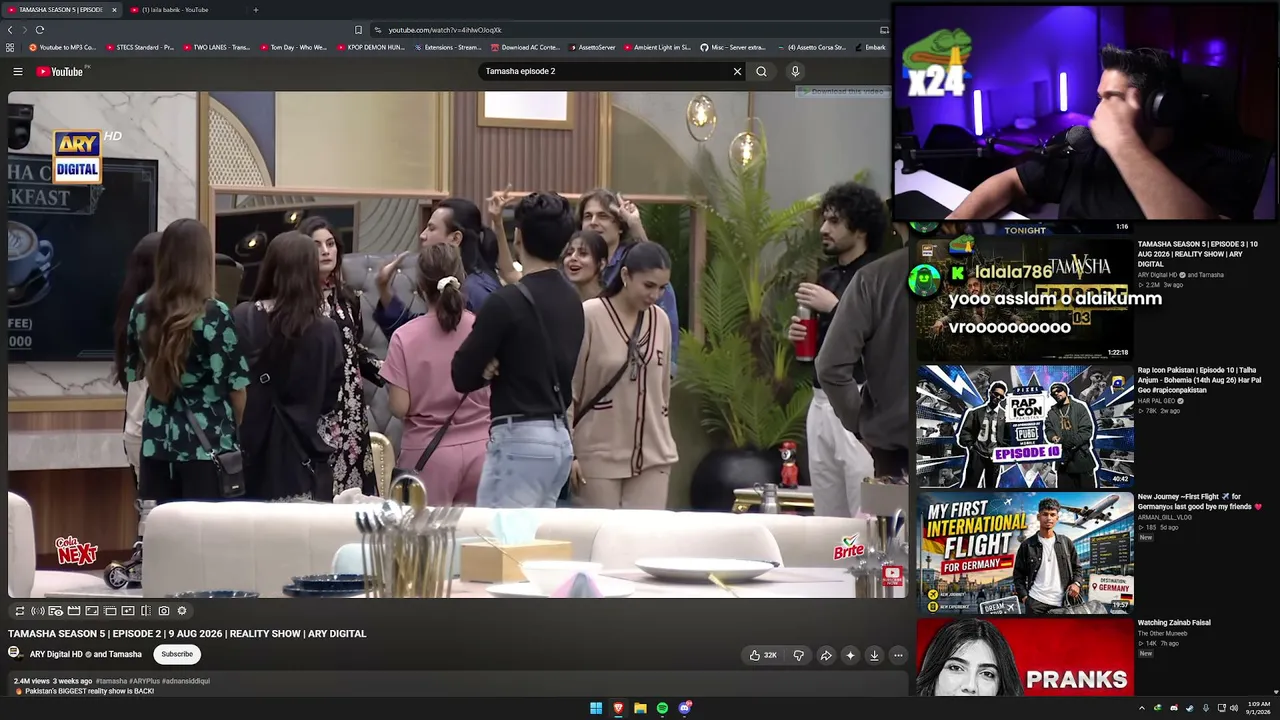Take a video screenshot with camera icon
1280x720 pixels.
point(163,611)
